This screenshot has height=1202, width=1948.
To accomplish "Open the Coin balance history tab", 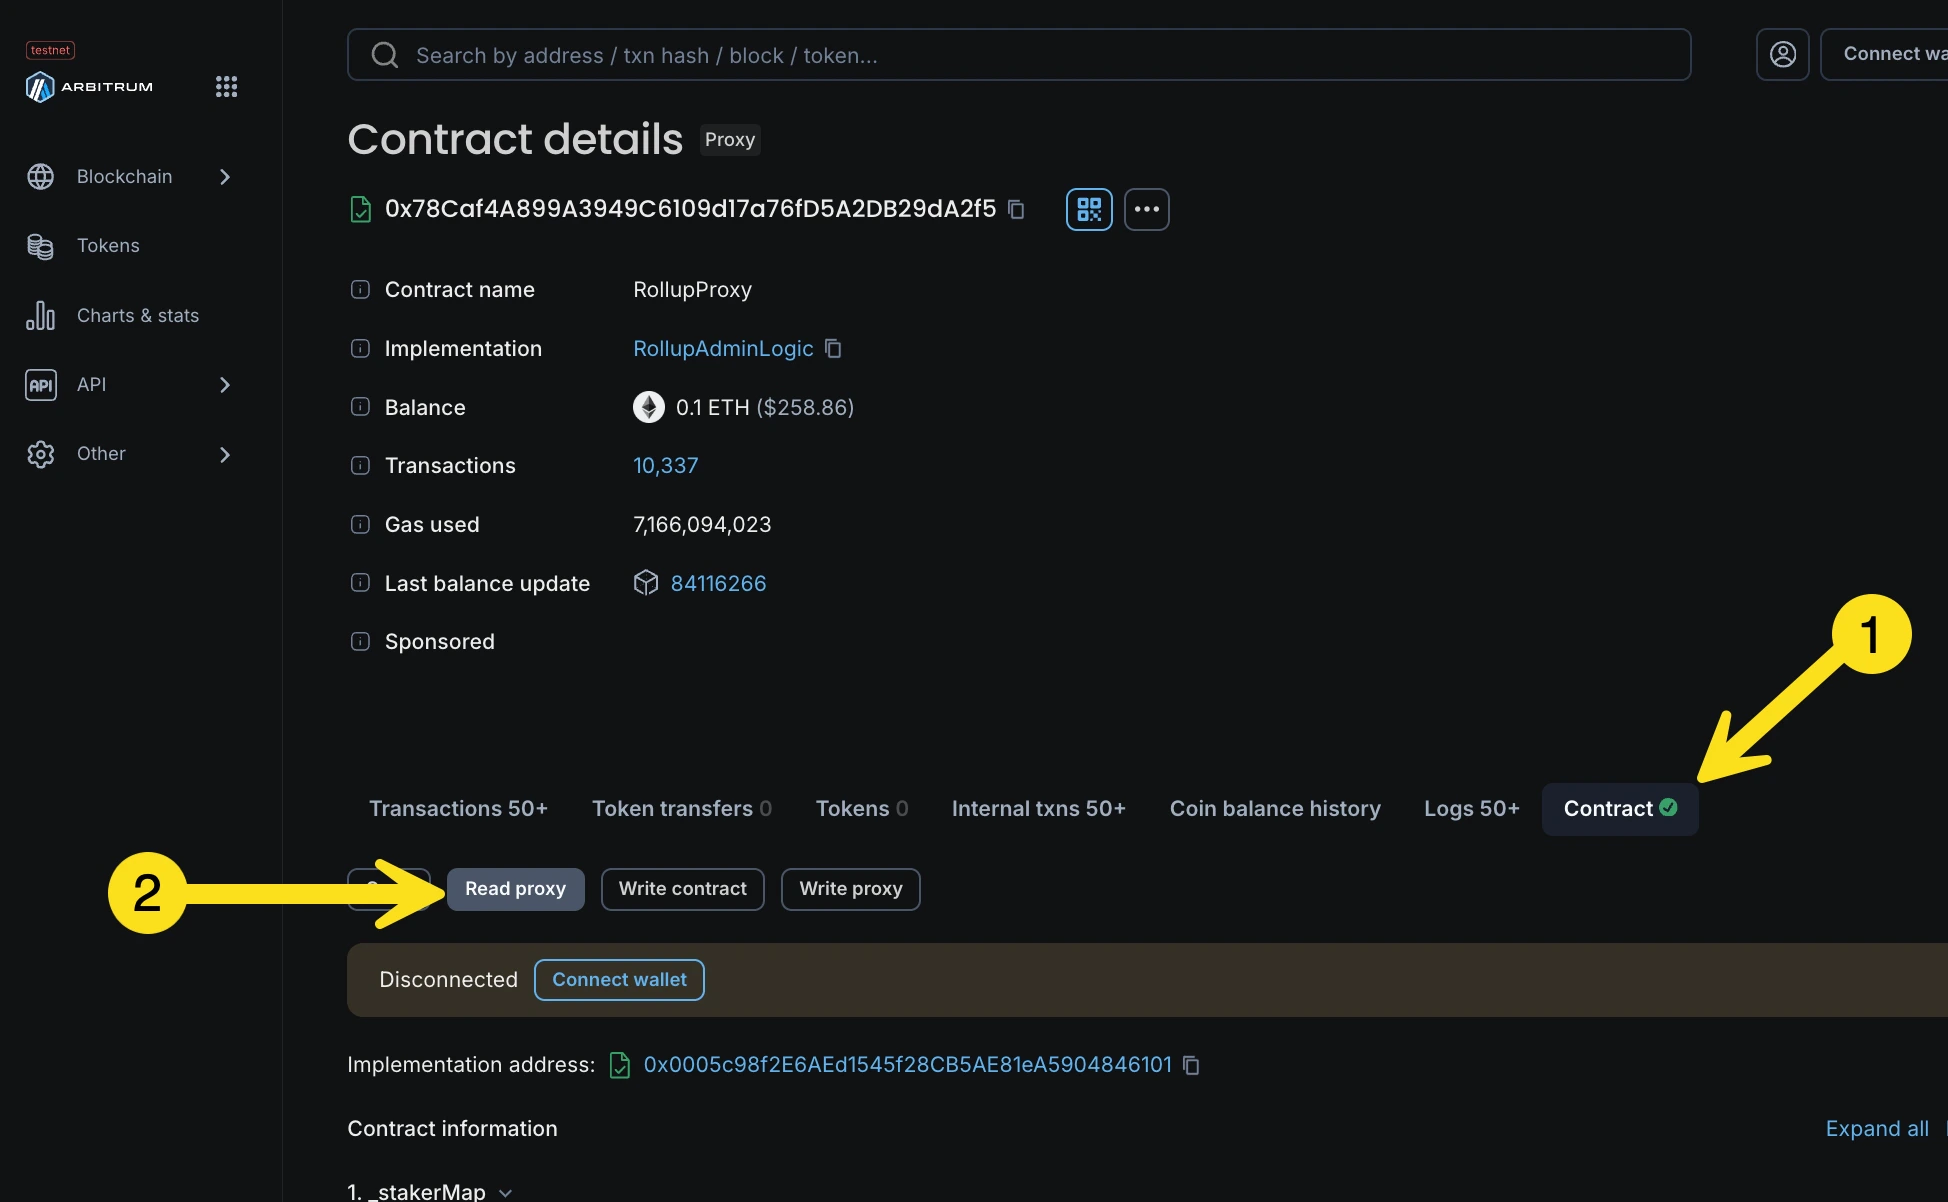I will point(1275,808).
